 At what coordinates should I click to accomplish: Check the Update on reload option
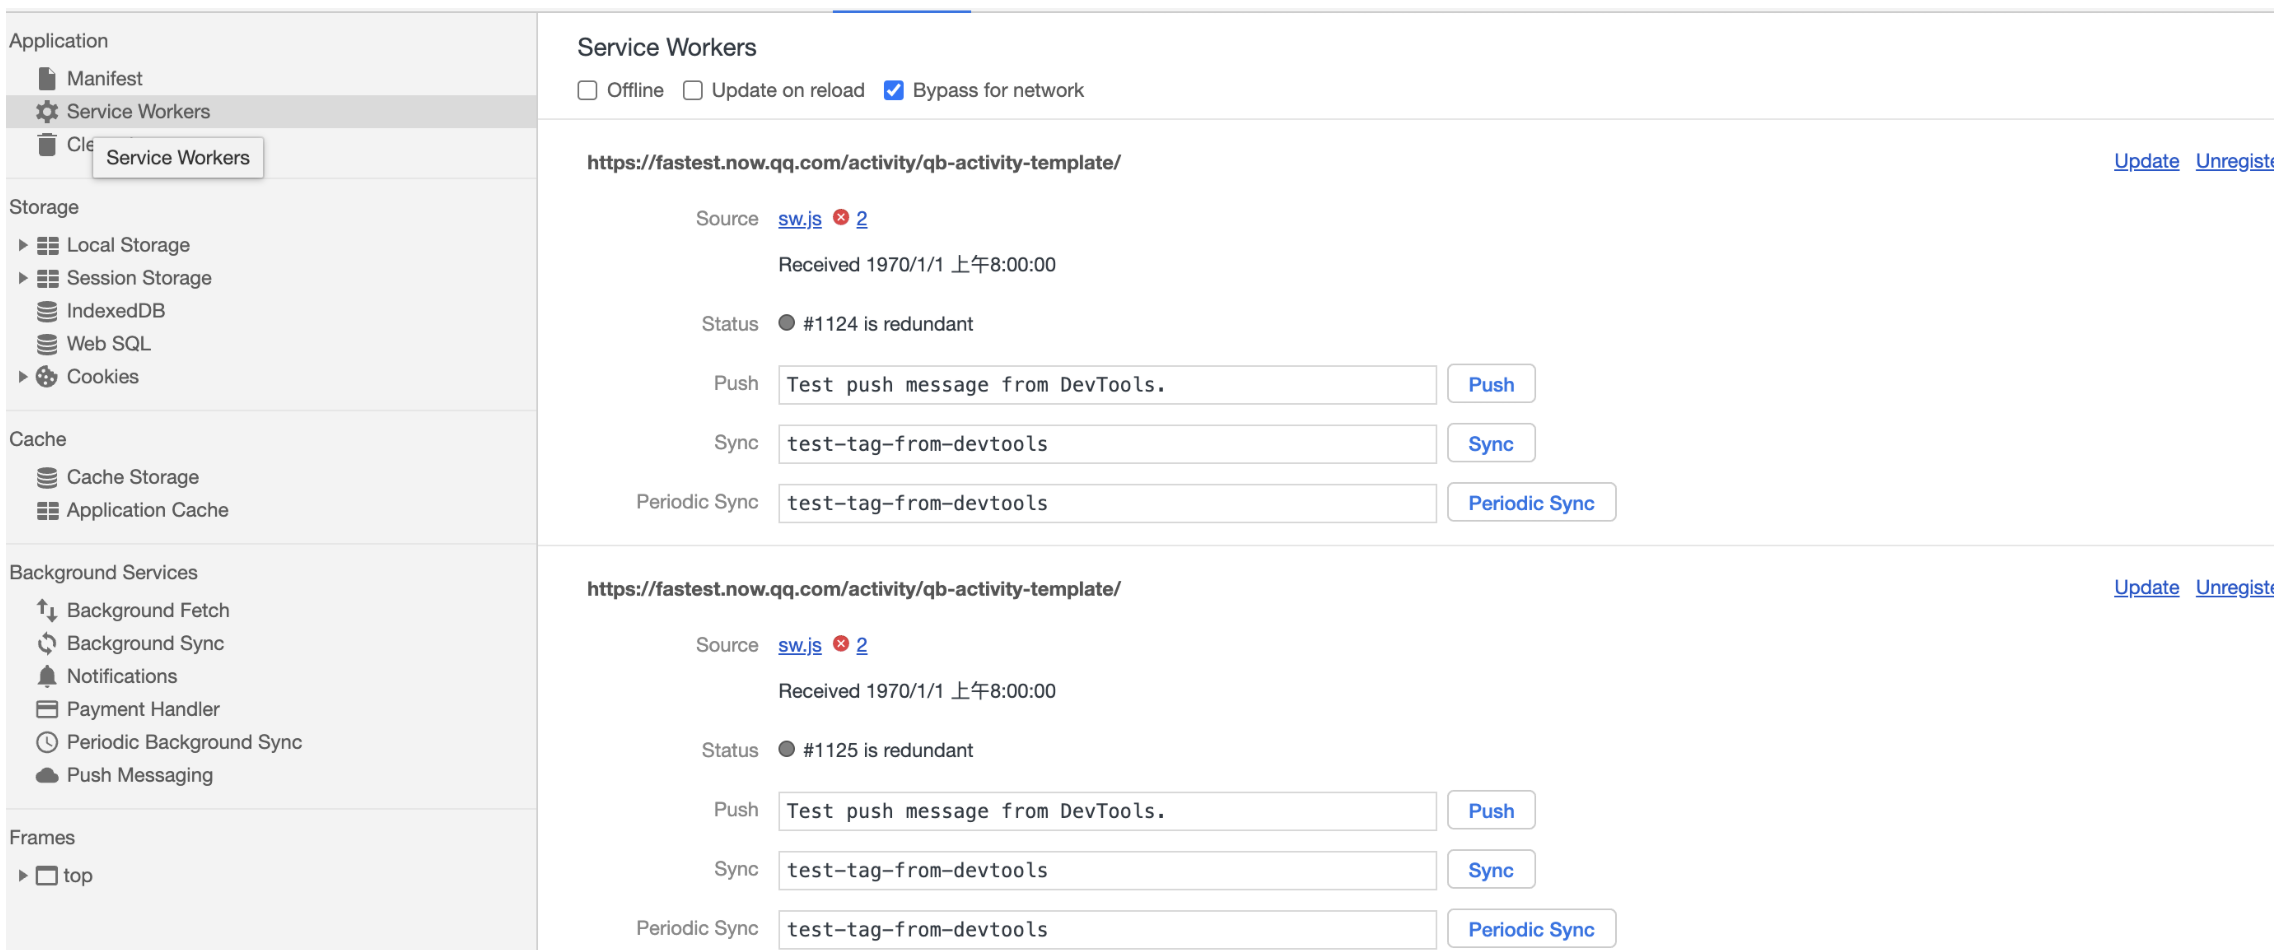[693, 90]
